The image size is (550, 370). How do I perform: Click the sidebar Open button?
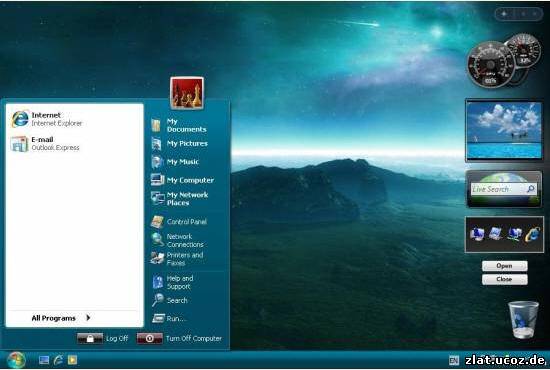(x=504, y=266)
